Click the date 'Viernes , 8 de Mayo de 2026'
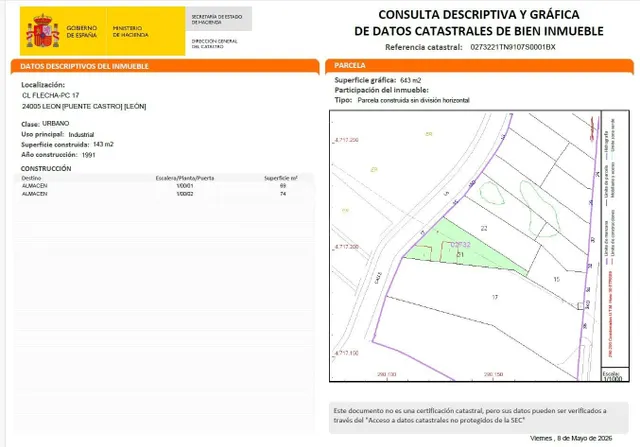This screenshot has width=640, height=447. coord(571,438)
